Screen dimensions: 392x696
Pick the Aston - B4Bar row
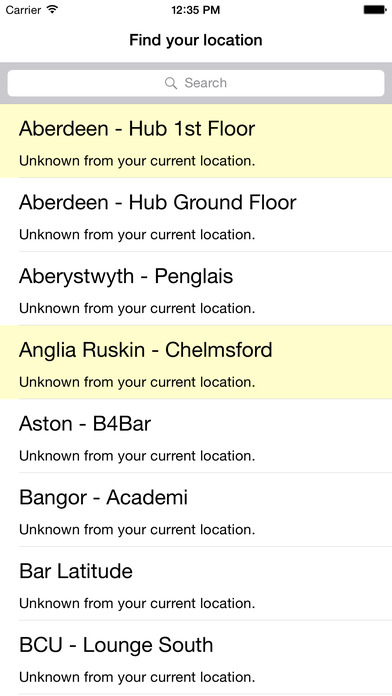click(196, 436)
